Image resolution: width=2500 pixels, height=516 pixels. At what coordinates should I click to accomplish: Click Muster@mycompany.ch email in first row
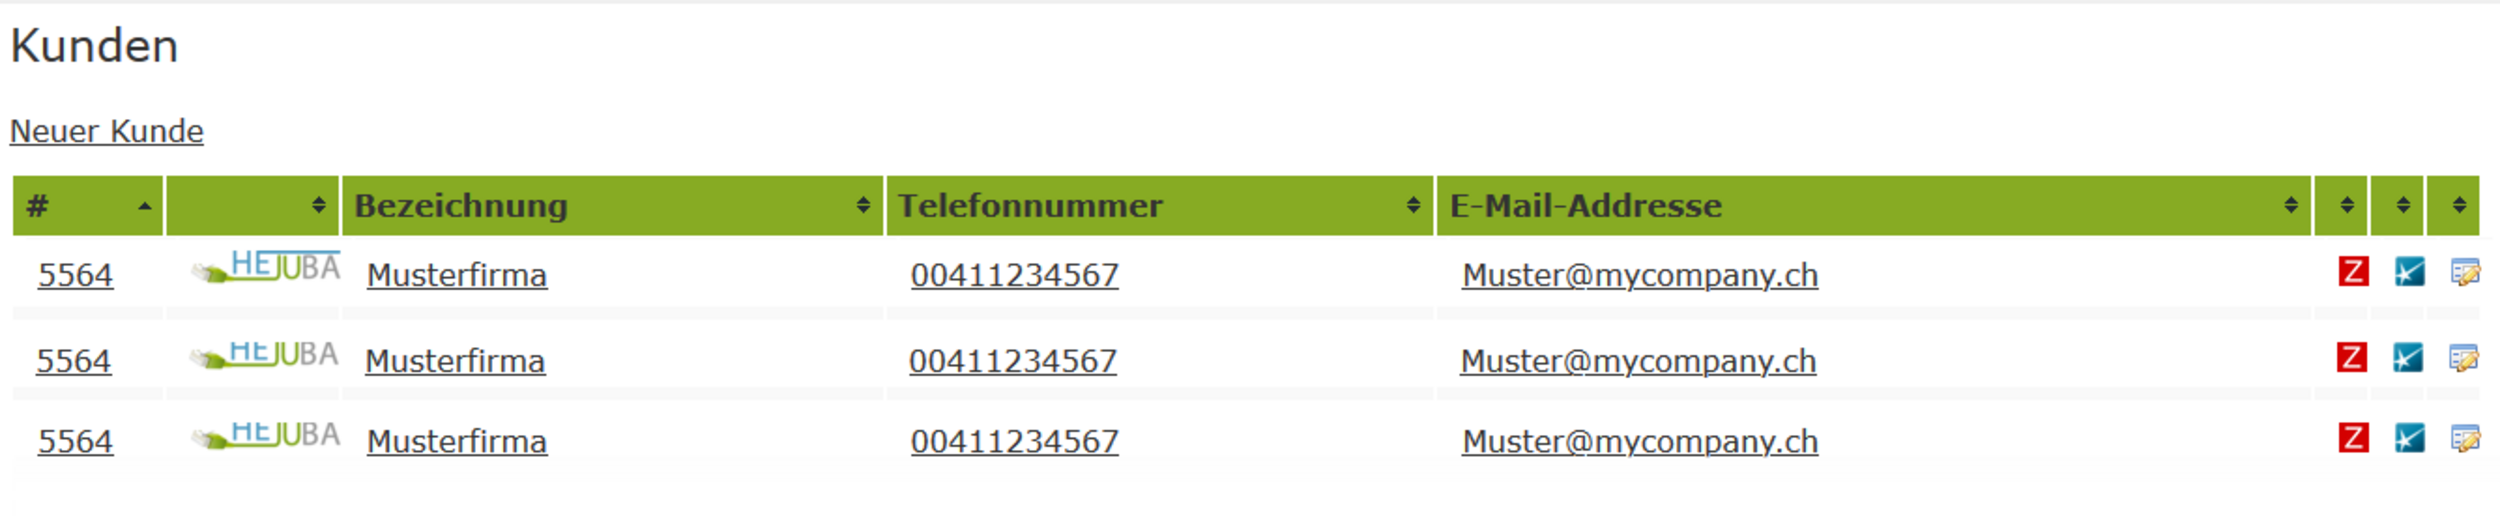[1640, 275]
